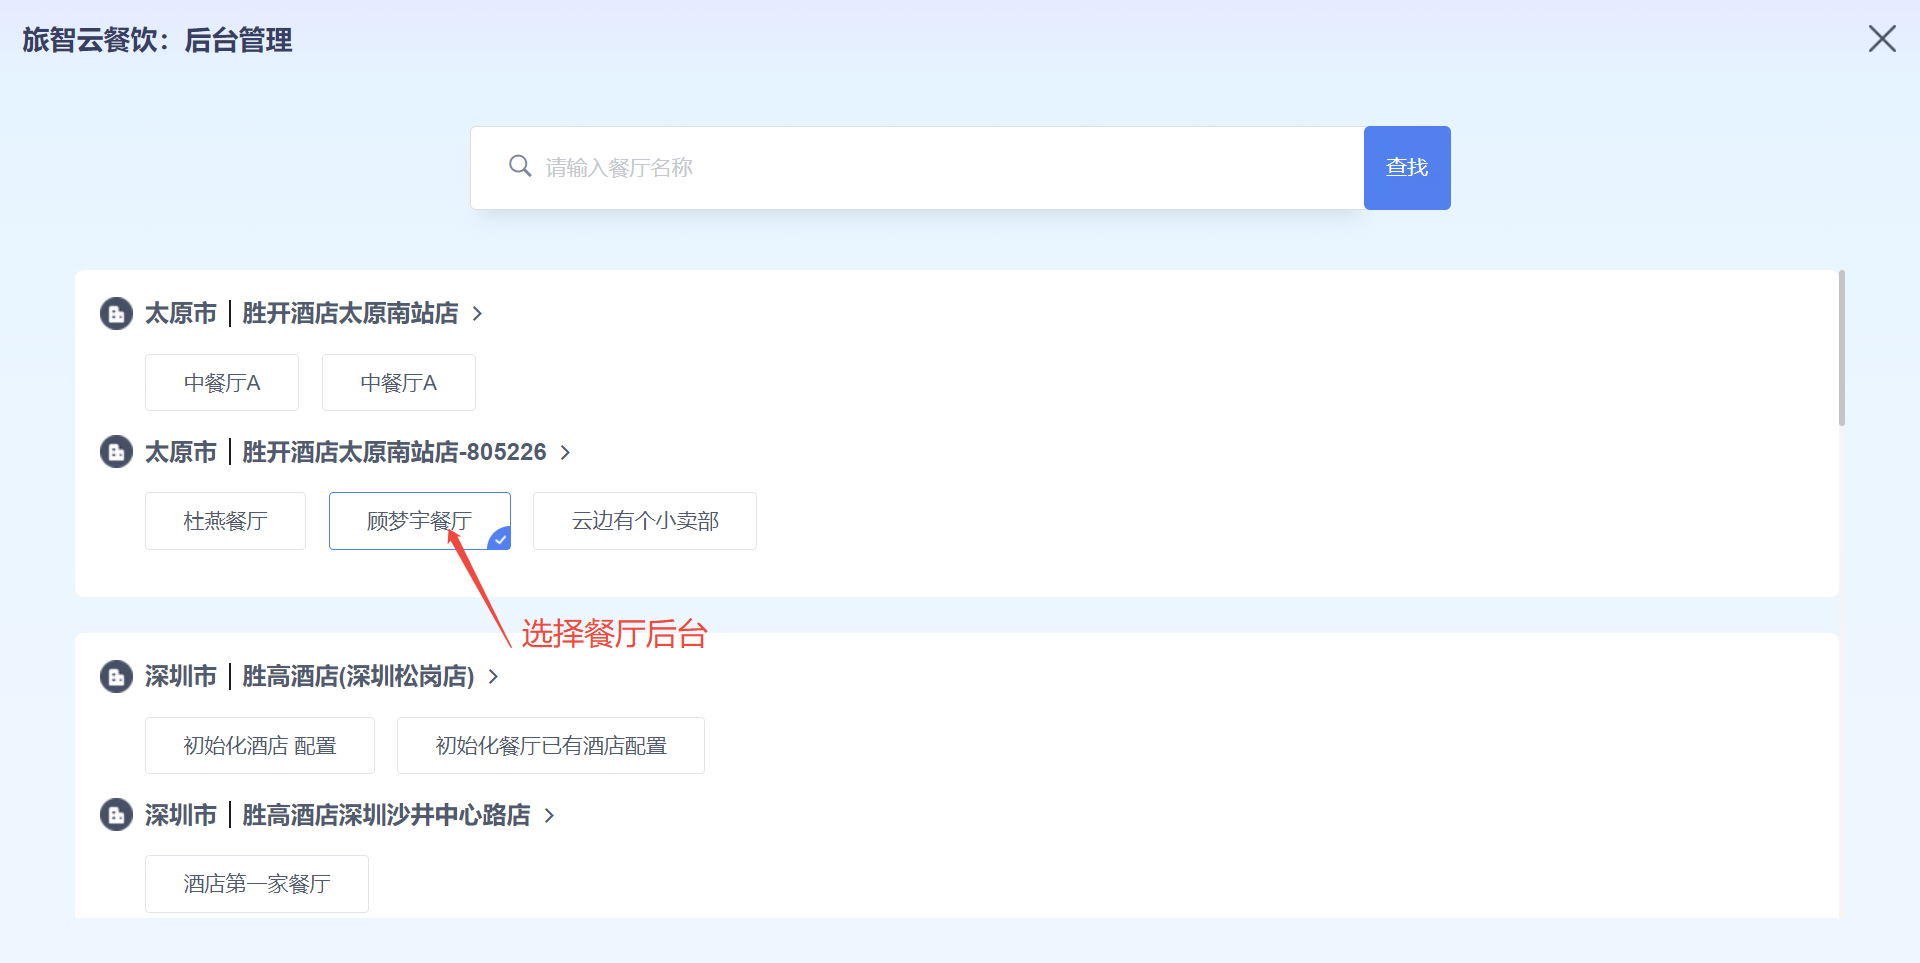Click the 查找 search button
The image size is (1920, 963).
point(1407,168)
